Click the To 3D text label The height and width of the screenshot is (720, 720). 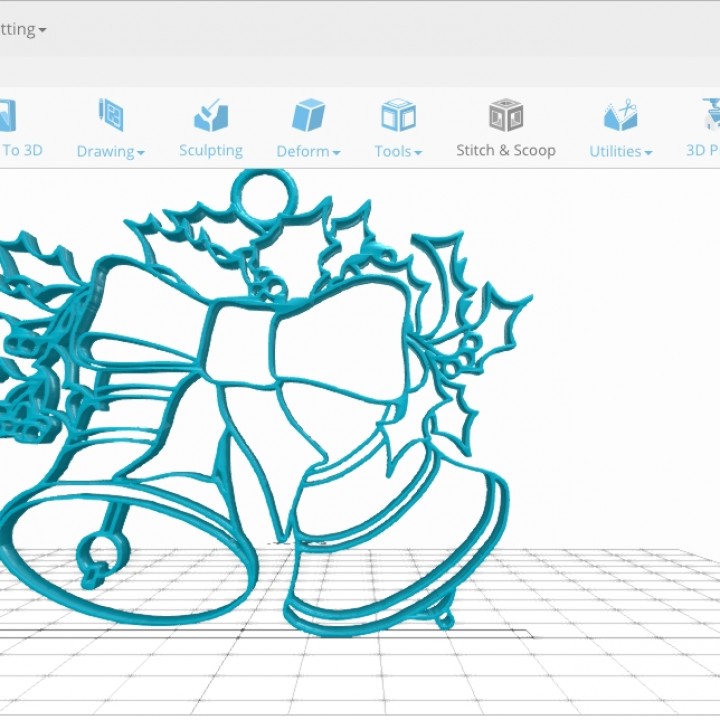point(21,150)
